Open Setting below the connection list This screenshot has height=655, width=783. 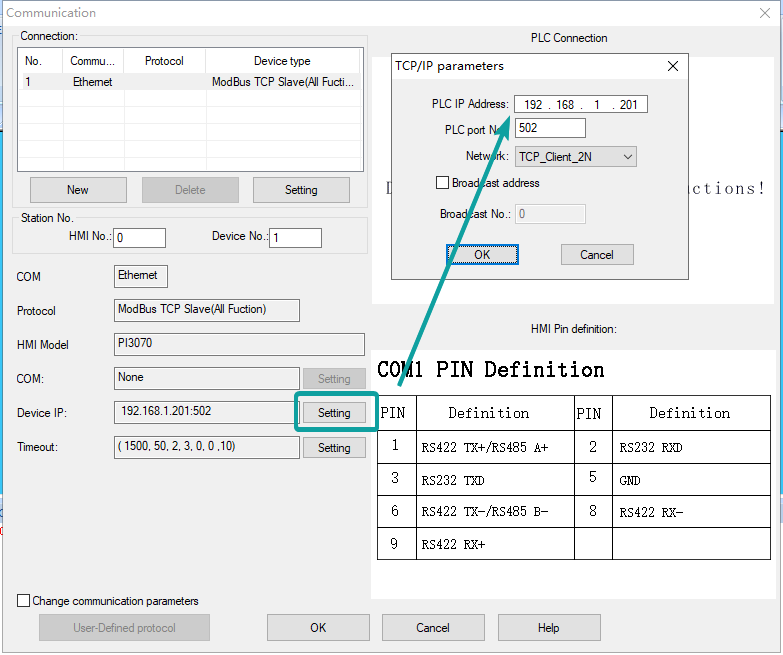[x=301, y=190]
